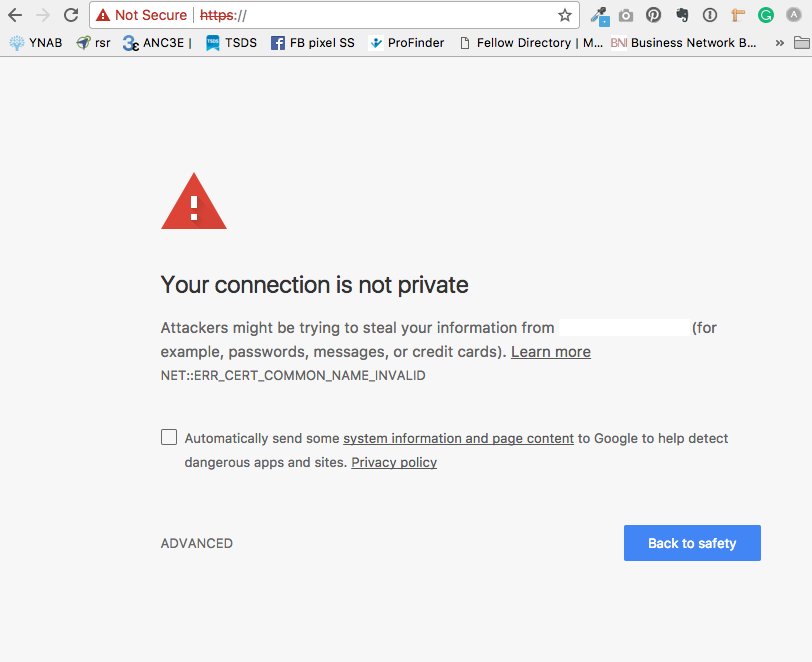Show hidden bookmarks with the double chevron

779,43
